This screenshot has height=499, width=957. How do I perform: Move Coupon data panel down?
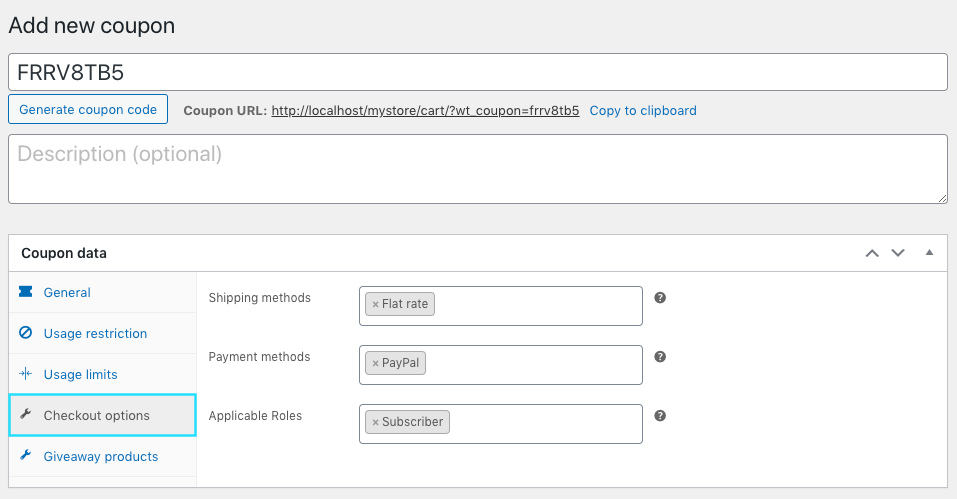898,253
